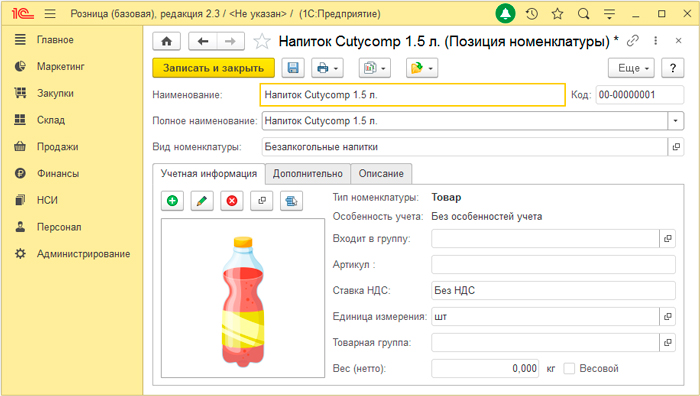Switch to Описание tab
This screenshot has height=396, width=700.
[x=381, y=174]
